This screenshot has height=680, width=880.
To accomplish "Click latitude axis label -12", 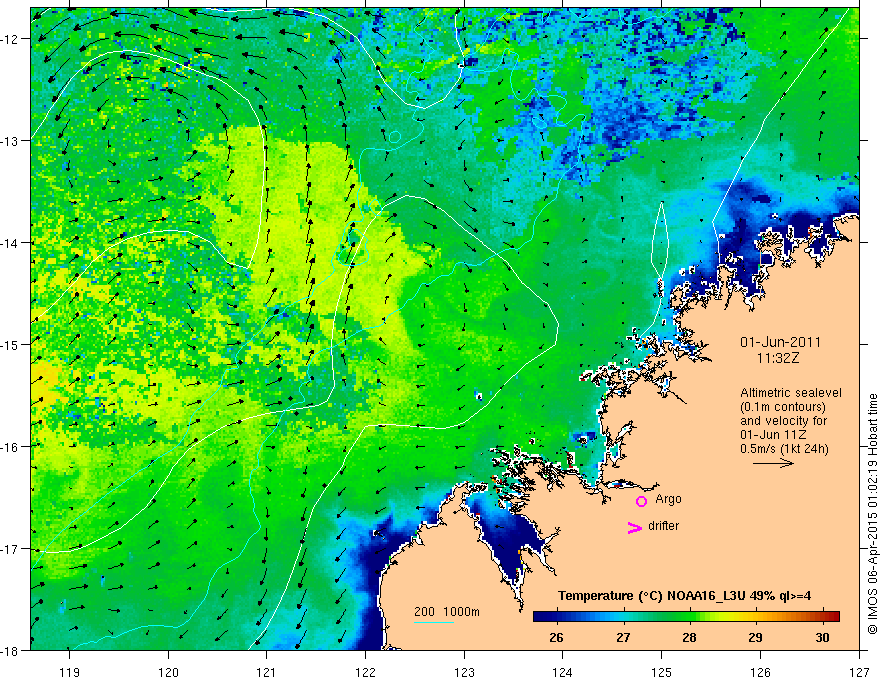I will pos(11,39).
